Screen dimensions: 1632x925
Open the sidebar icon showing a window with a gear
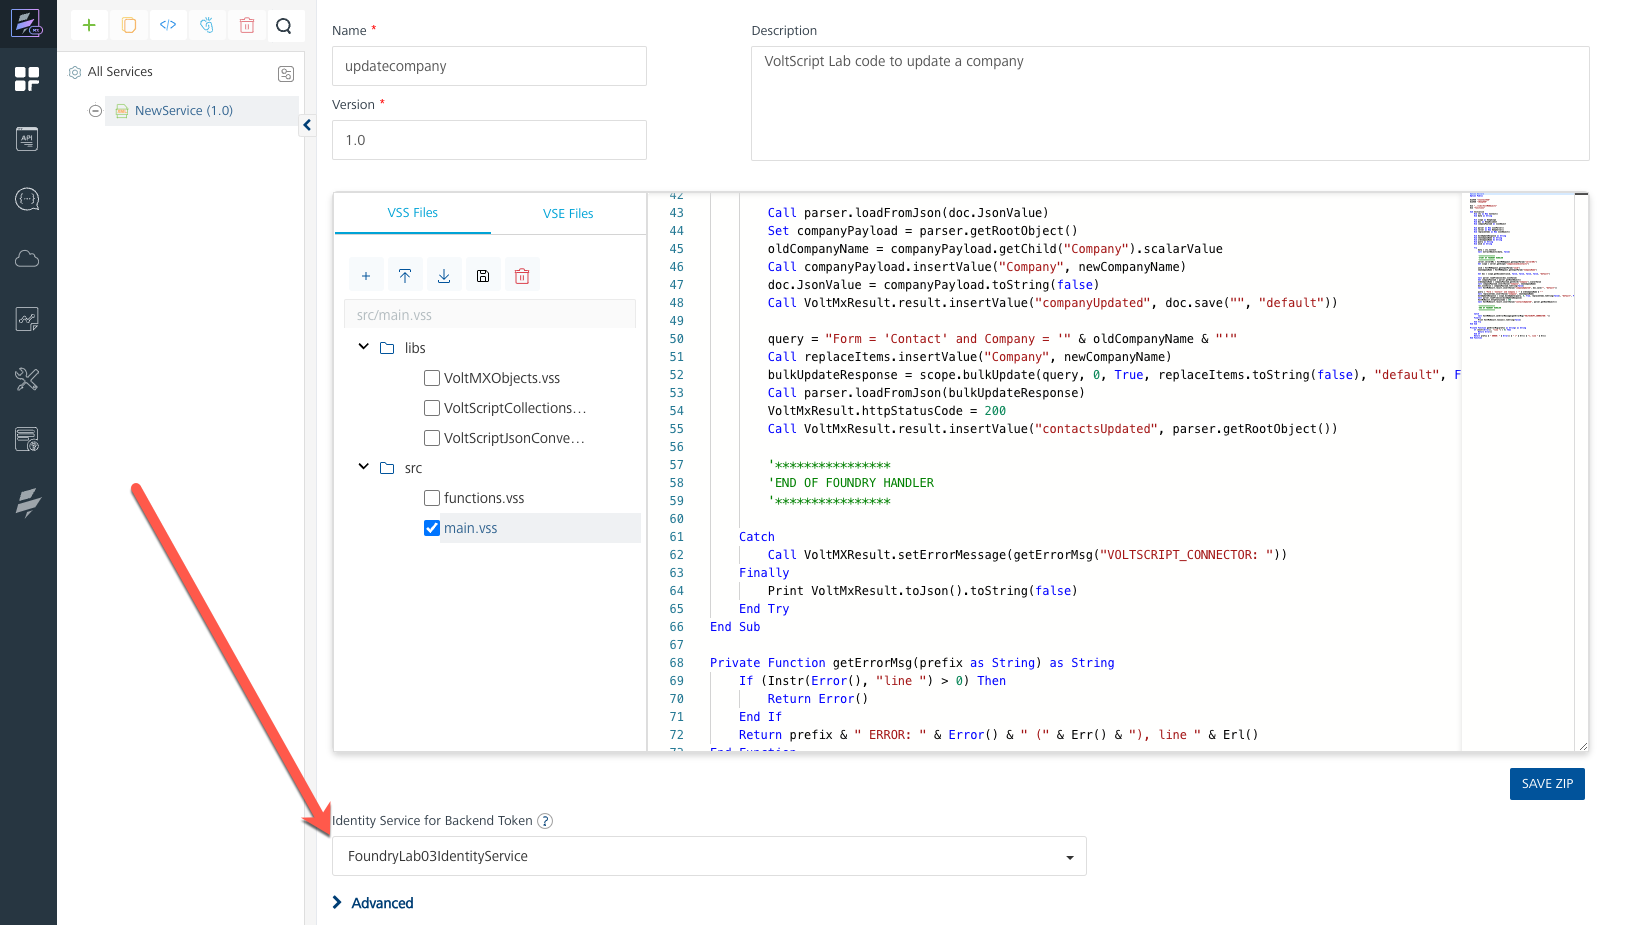(27, 439)
